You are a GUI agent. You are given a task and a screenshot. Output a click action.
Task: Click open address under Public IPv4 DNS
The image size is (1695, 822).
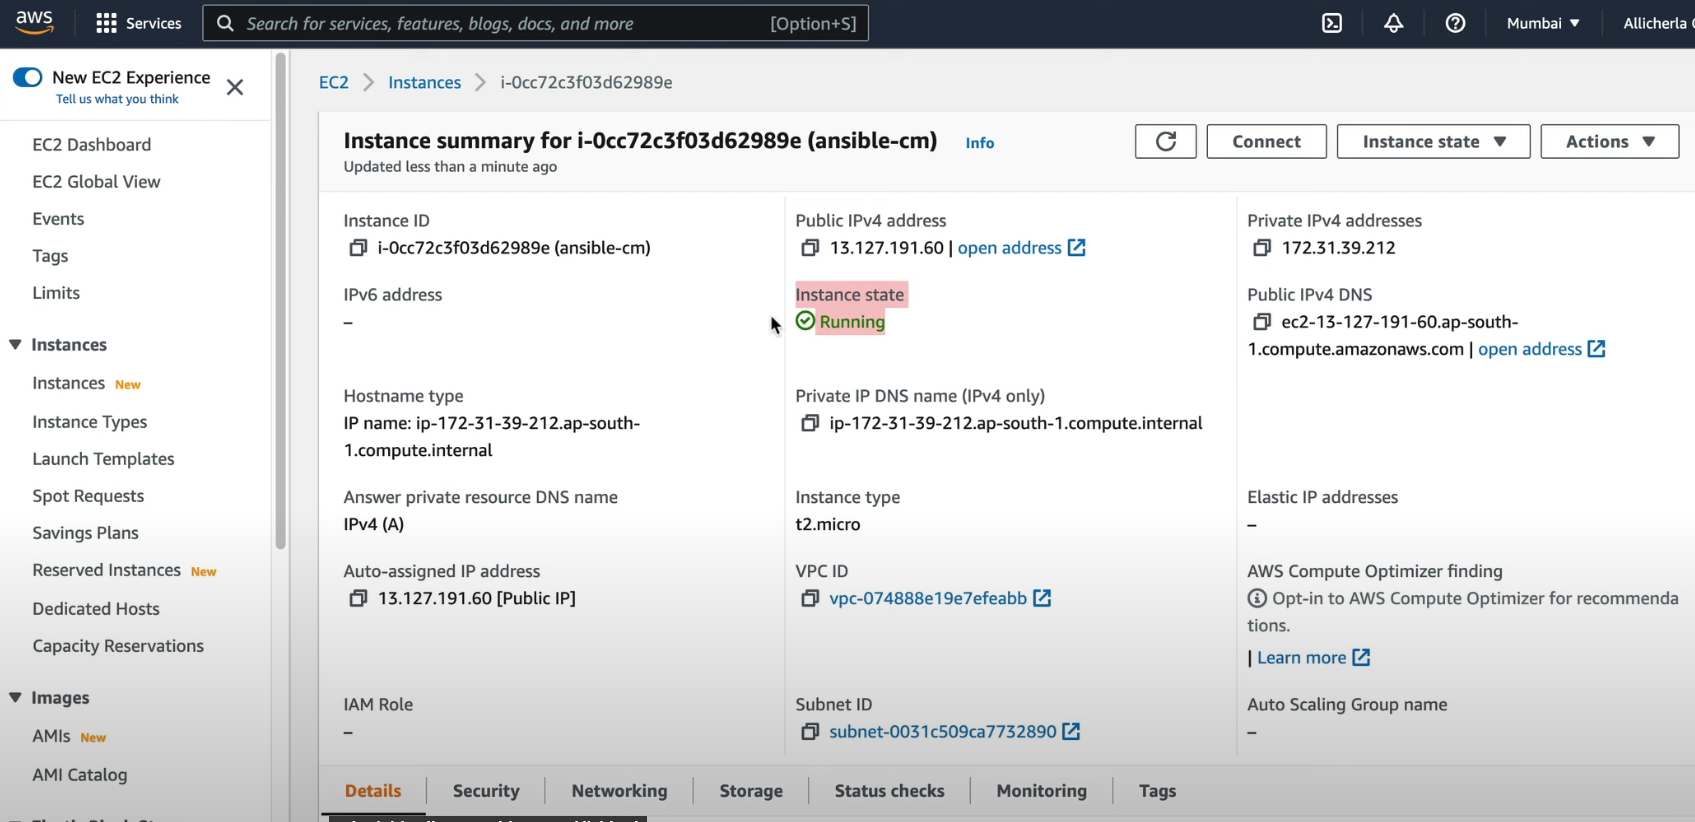[1530, 349]
